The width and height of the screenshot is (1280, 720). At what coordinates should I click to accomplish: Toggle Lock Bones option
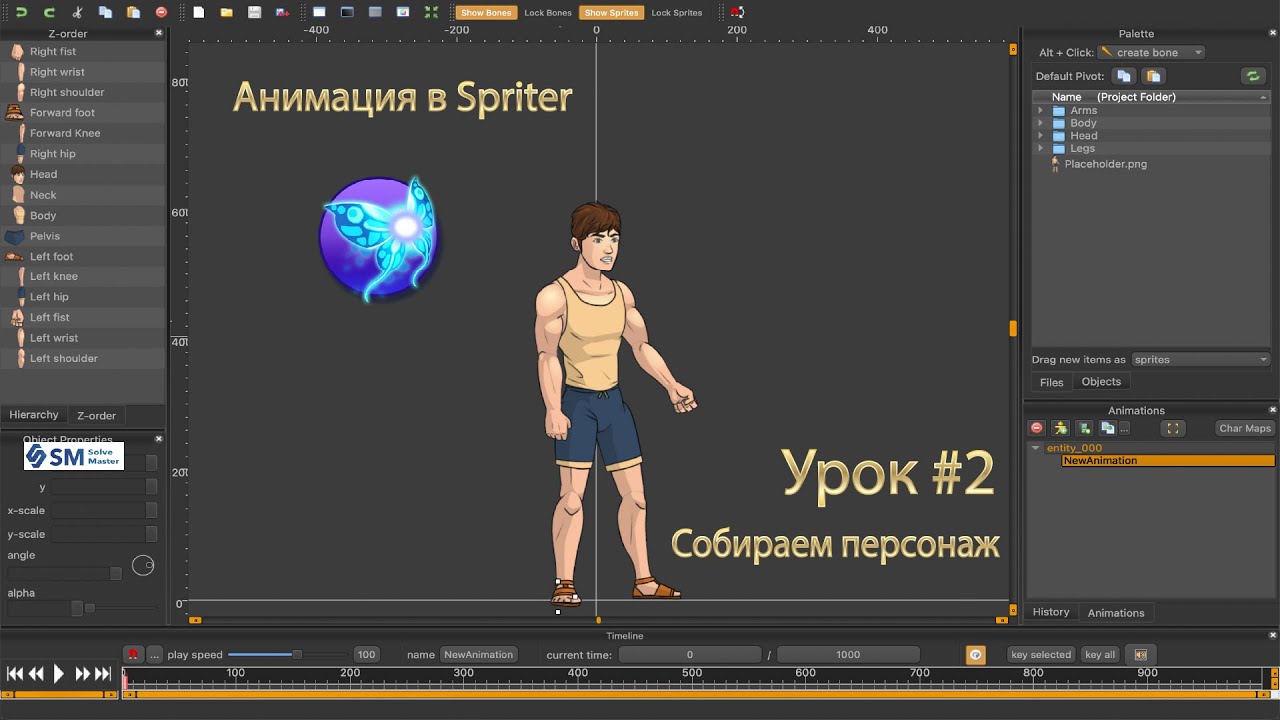pyautogui.click(x=548, y=13)
